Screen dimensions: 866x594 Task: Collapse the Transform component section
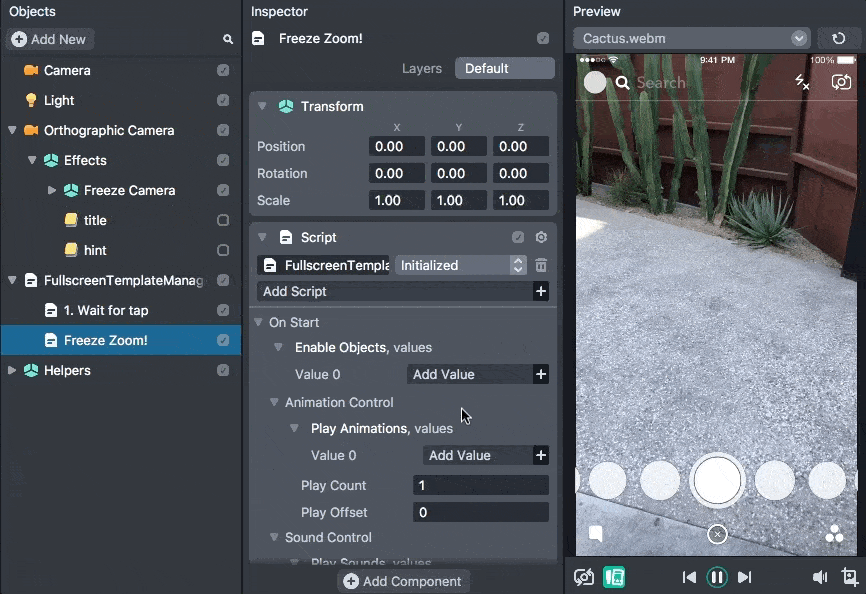(262, 106)
